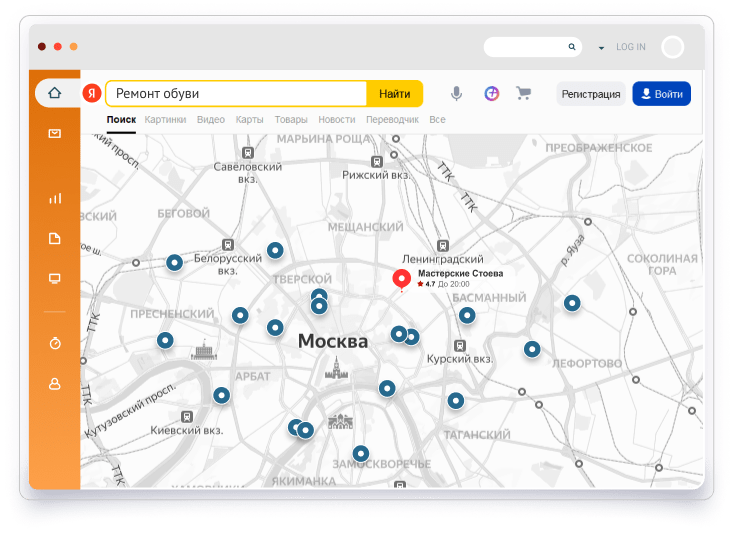Click the Курский вкз. station icon
733x536 pixels.
click(460, 345)
